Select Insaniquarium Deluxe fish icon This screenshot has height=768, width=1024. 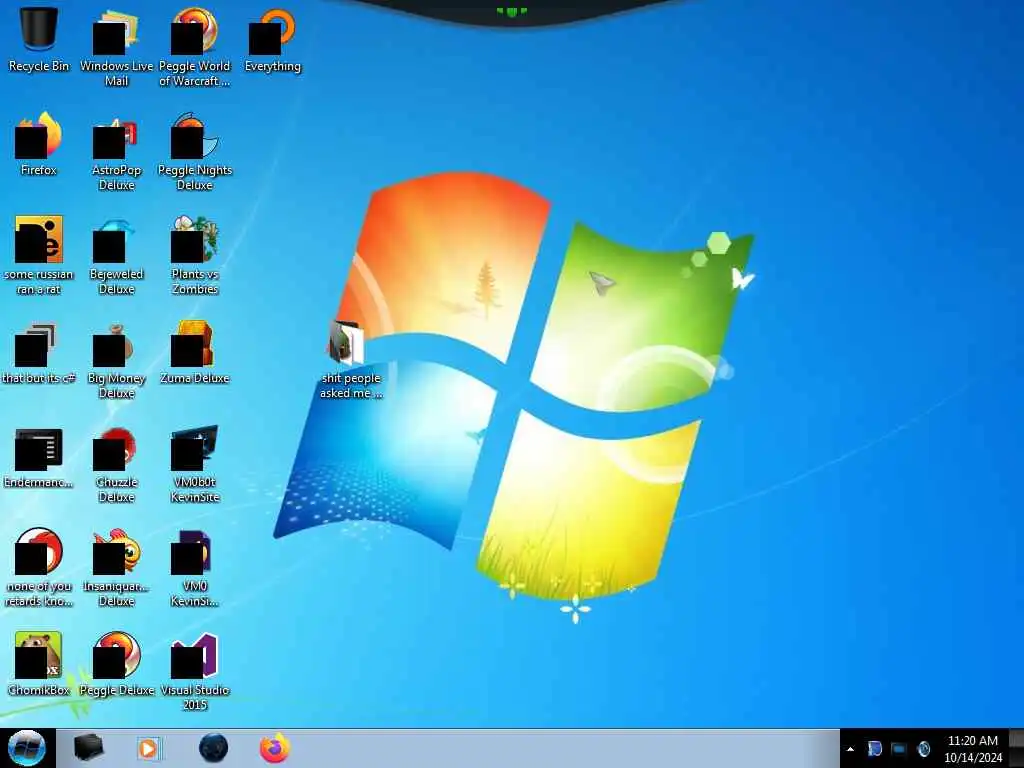pos(116,567)
